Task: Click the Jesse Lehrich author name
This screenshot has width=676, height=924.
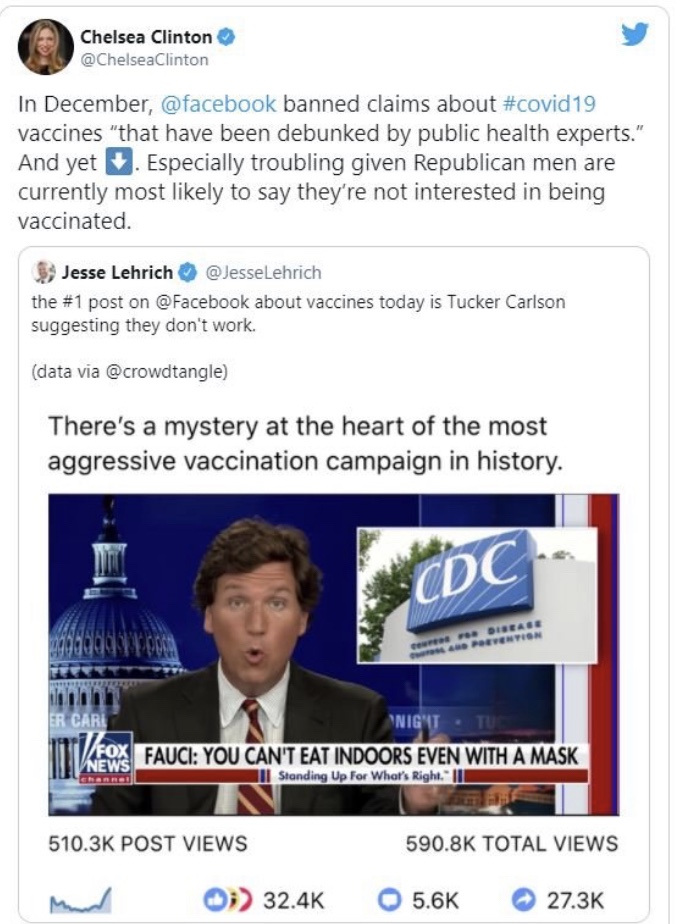Action: coord(115,272)
